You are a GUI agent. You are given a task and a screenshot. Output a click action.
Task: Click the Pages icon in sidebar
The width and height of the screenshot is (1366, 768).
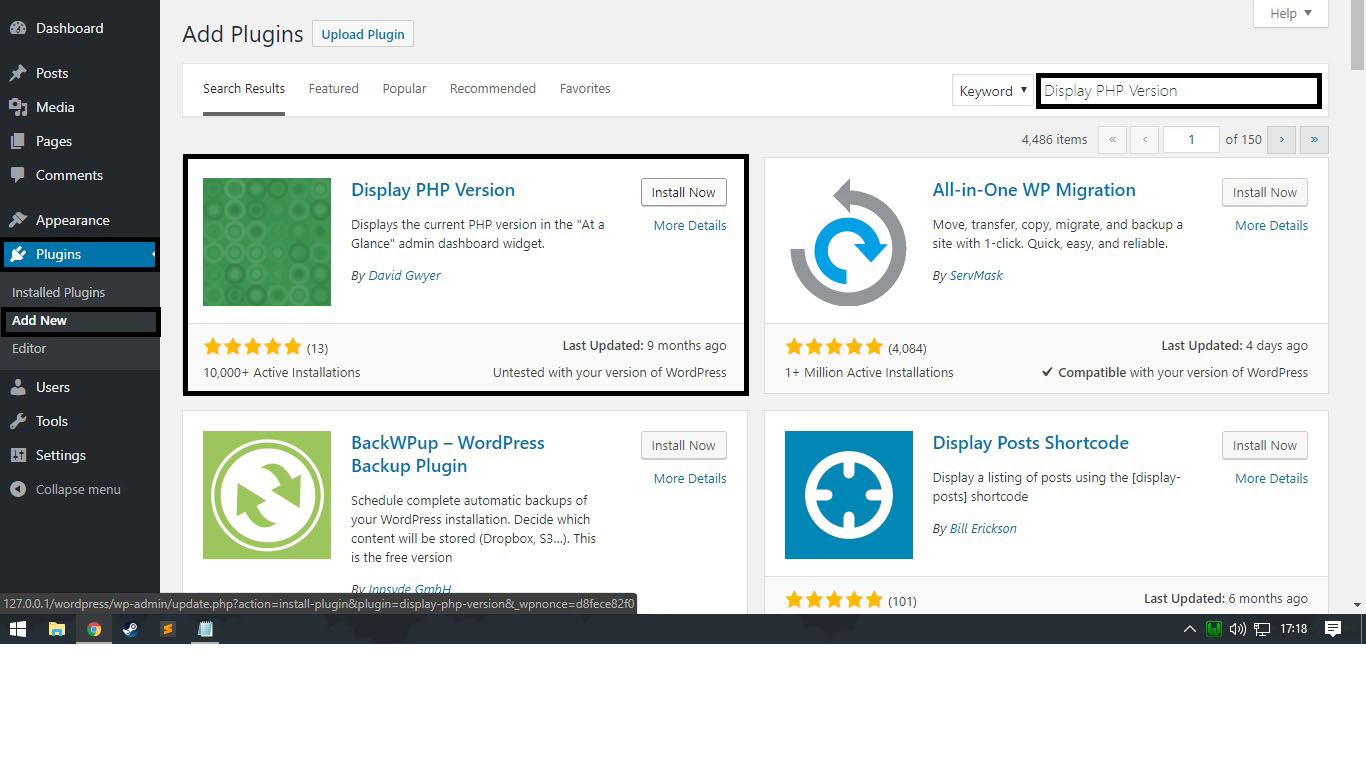point(18,141)
